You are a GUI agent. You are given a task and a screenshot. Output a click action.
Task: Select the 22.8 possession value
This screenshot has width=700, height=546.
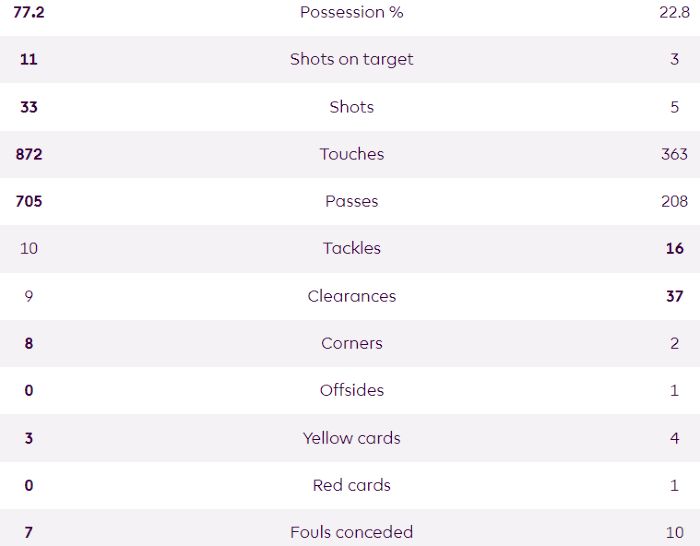click(x=673, y=12)
